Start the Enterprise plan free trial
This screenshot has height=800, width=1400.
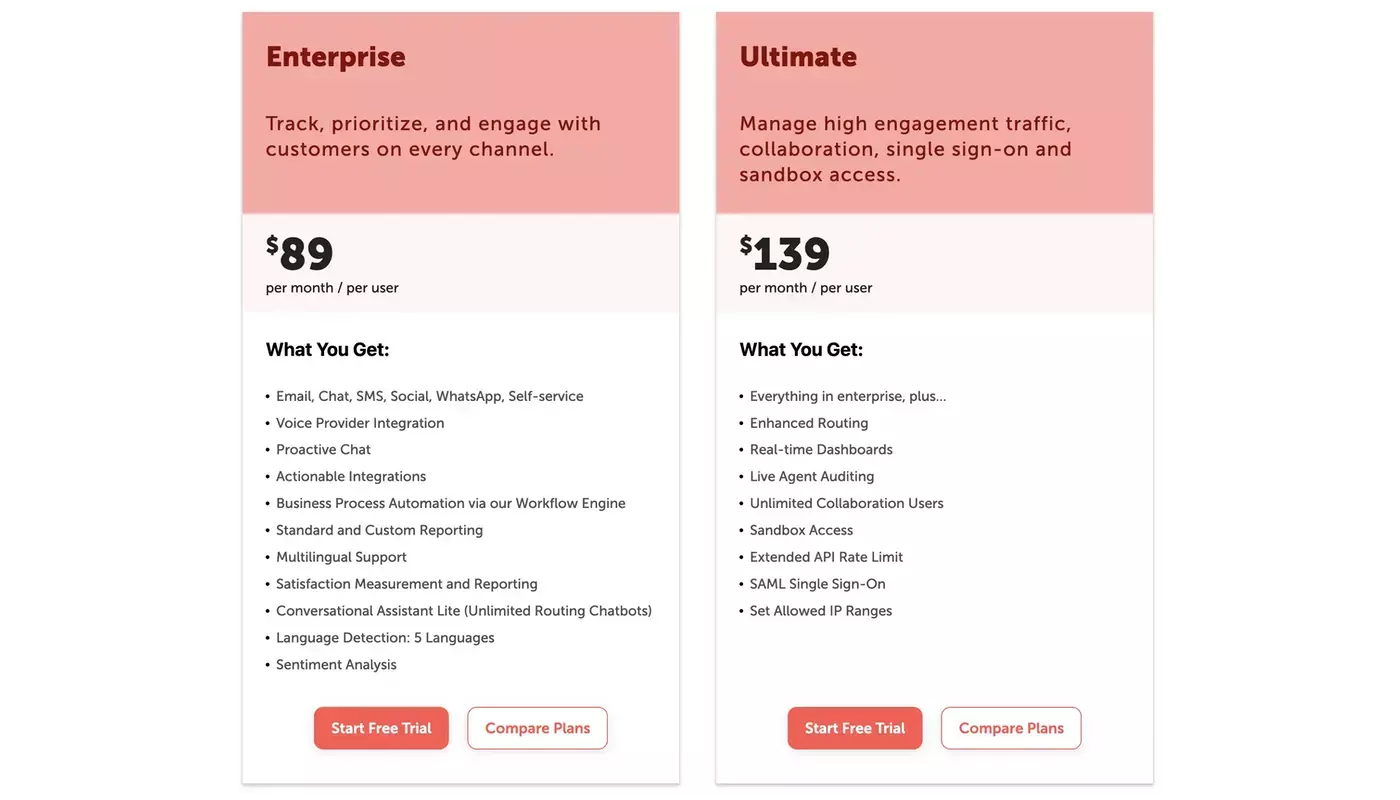coord(381,728)
